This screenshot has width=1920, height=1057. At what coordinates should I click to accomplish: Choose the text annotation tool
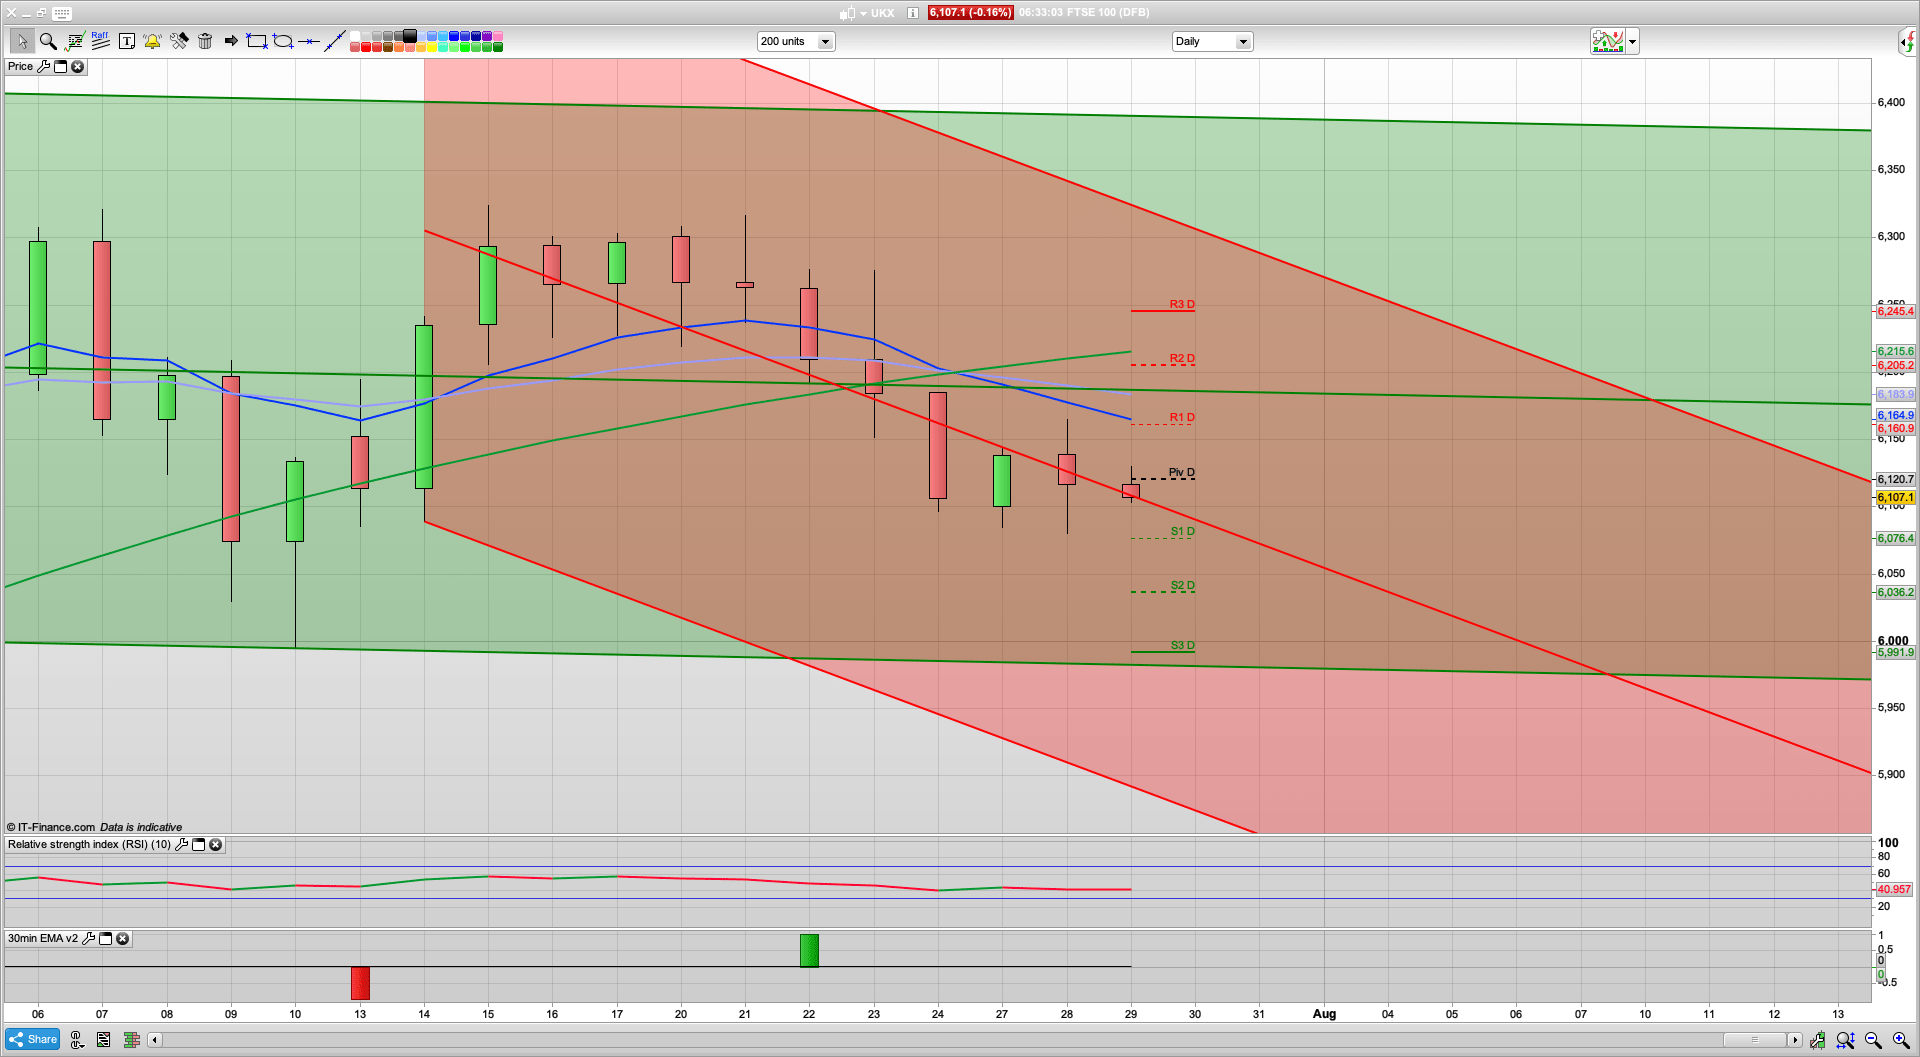pyautogui.click(x=126, y=41)
